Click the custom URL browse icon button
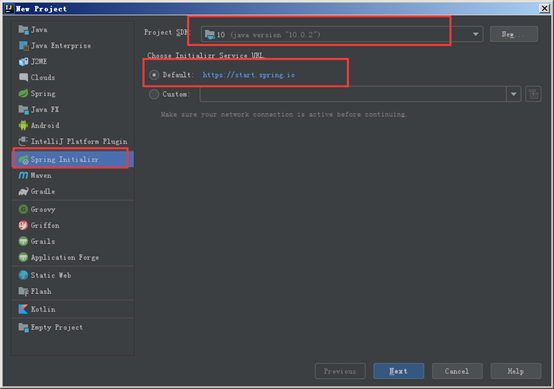 click(533, 94)
